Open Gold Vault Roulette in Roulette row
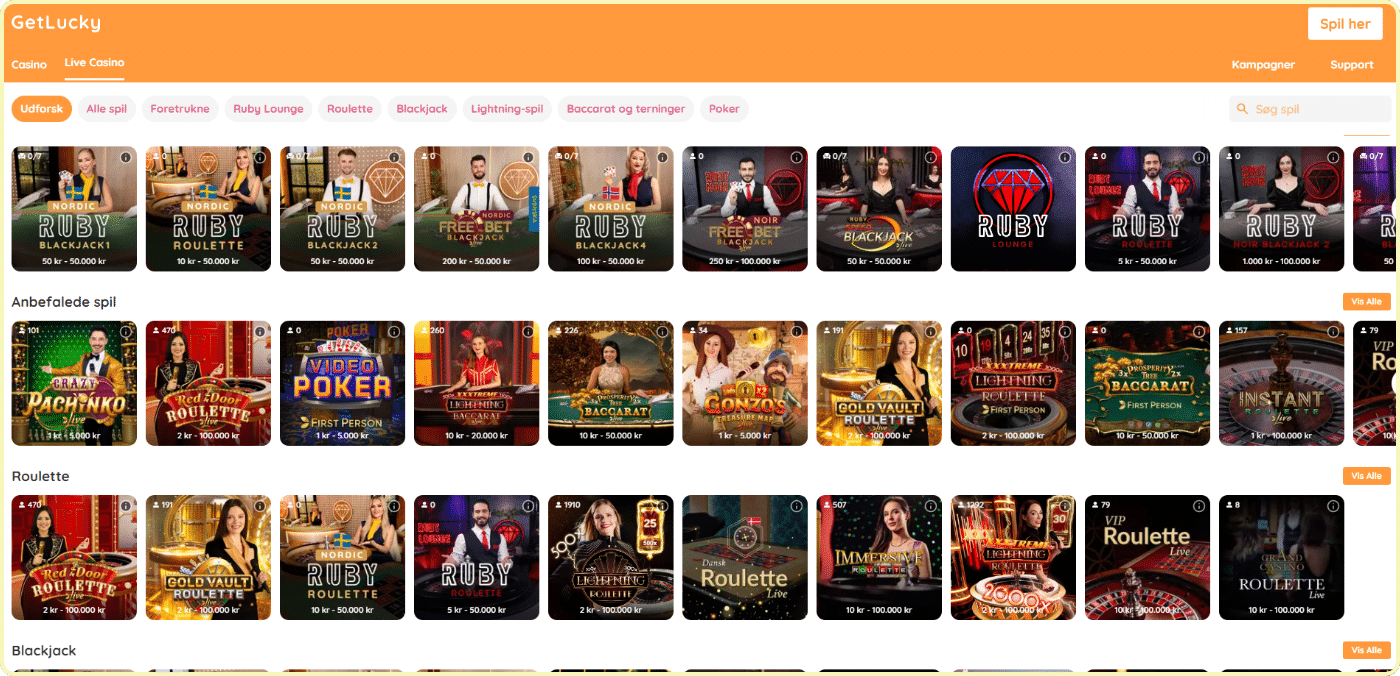The height and width of the screenshot is (676, 1400). pos(208,558)
